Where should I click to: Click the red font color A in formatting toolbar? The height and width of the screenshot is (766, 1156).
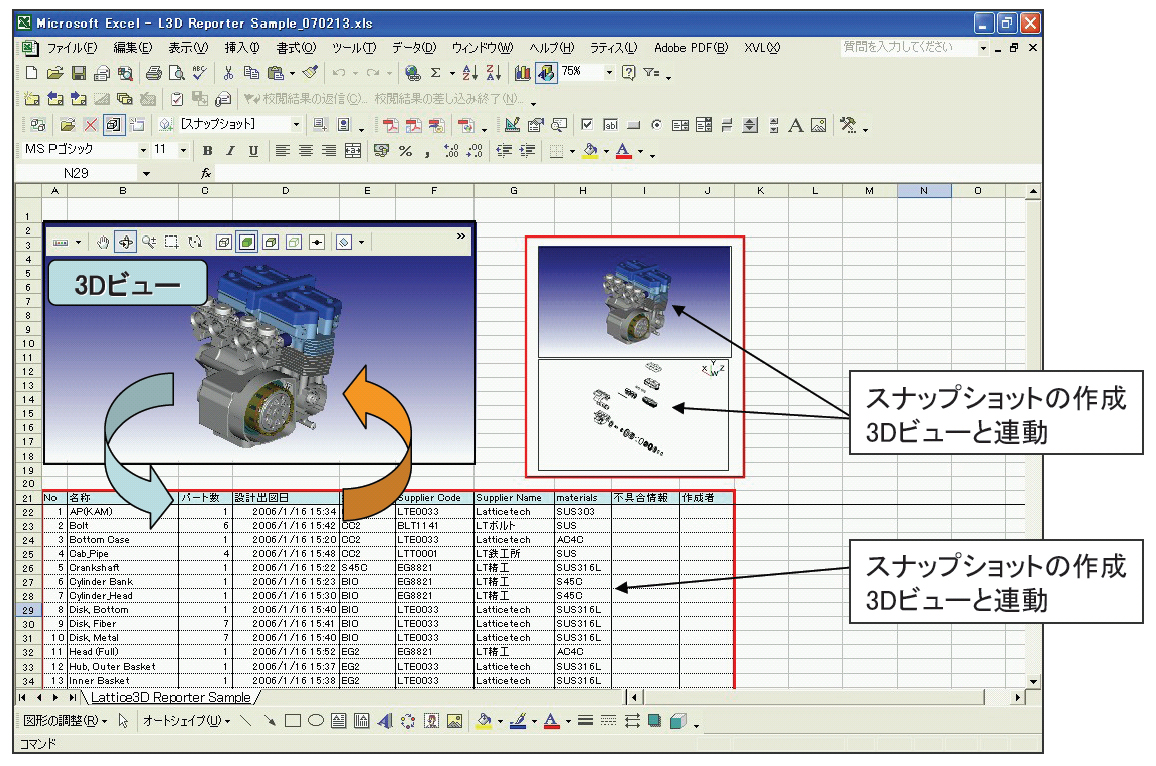[x=623, y=151]
